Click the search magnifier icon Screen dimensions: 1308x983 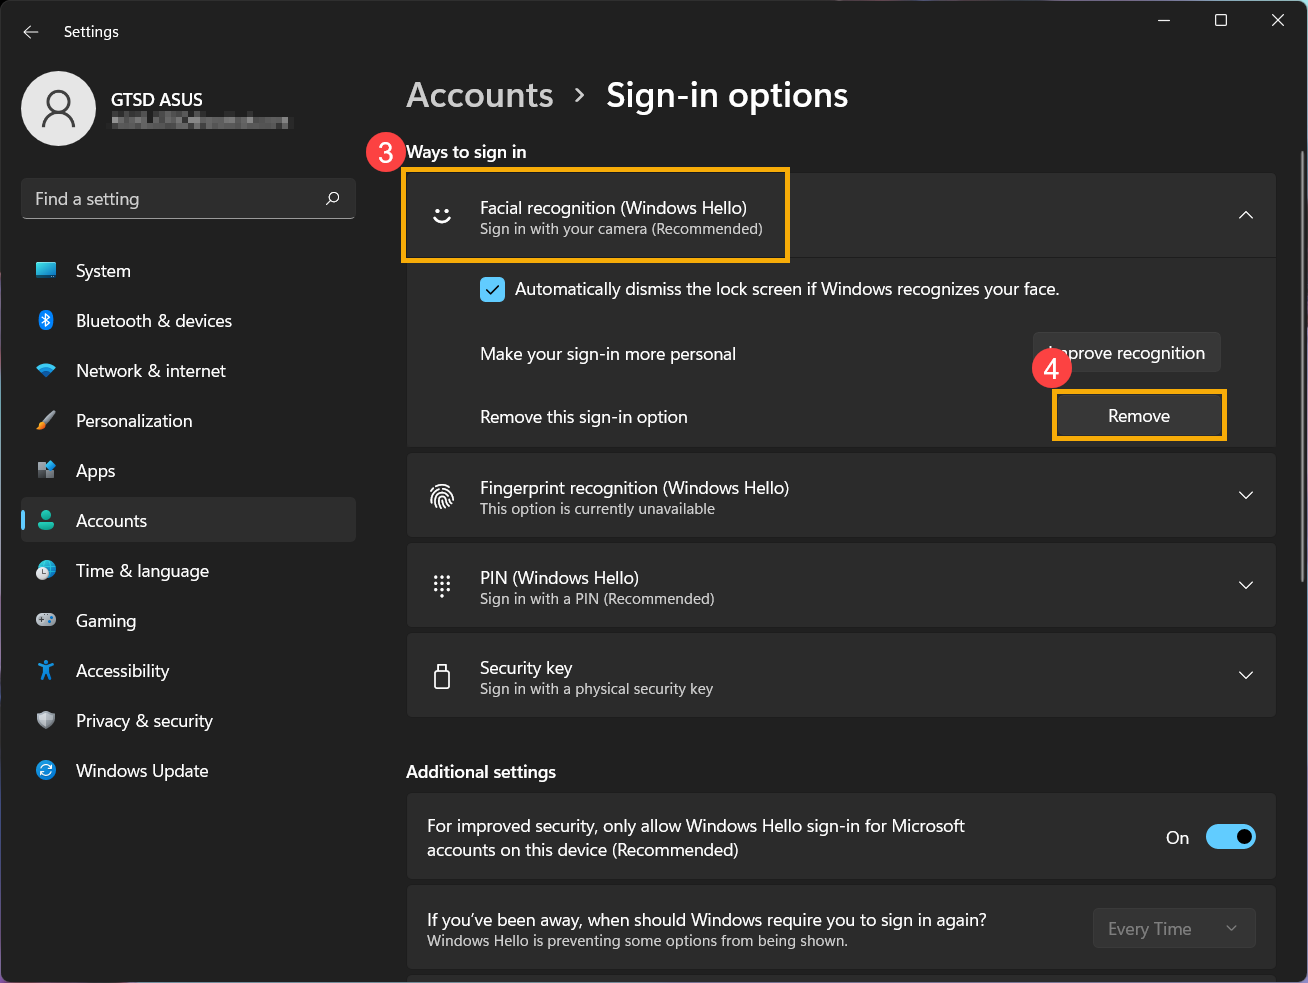point(333,198)
